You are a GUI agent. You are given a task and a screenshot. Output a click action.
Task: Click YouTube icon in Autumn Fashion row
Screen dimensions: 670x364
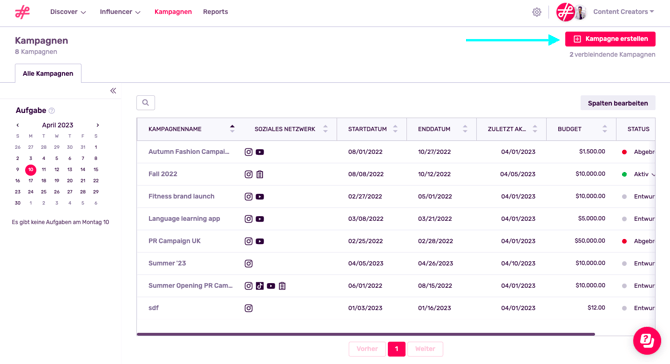pyautogui.click(x=260, y=152)
